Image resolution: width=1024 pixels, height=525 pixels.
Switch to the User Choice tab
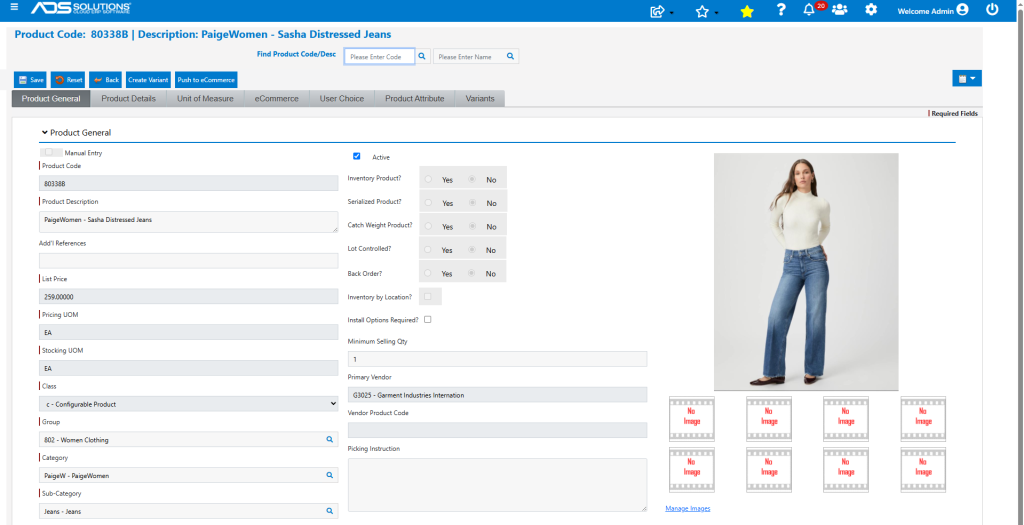[342, 99]
